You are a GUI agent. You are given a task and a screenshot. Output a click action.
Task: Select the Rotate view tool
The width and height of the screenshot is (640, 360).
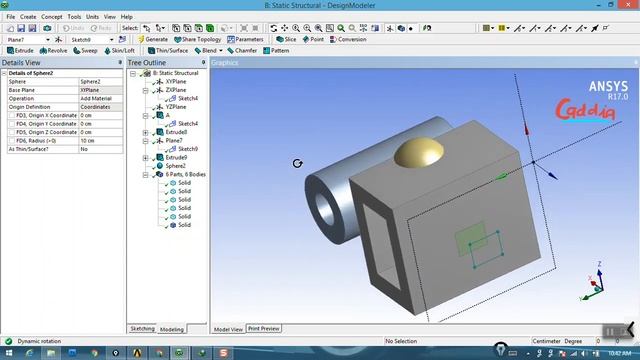pos(273,28)
